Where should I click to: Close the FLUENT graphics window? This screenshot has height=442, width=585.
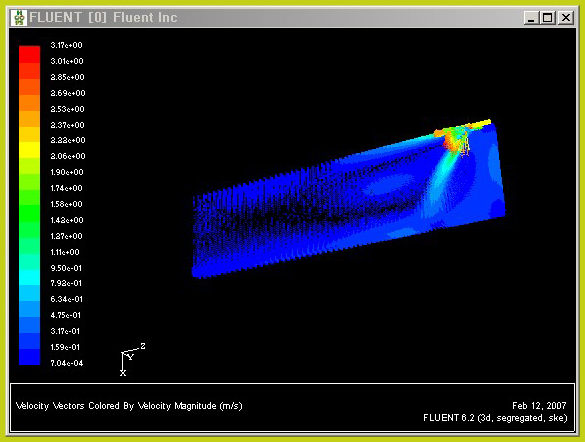coord(566,18)
